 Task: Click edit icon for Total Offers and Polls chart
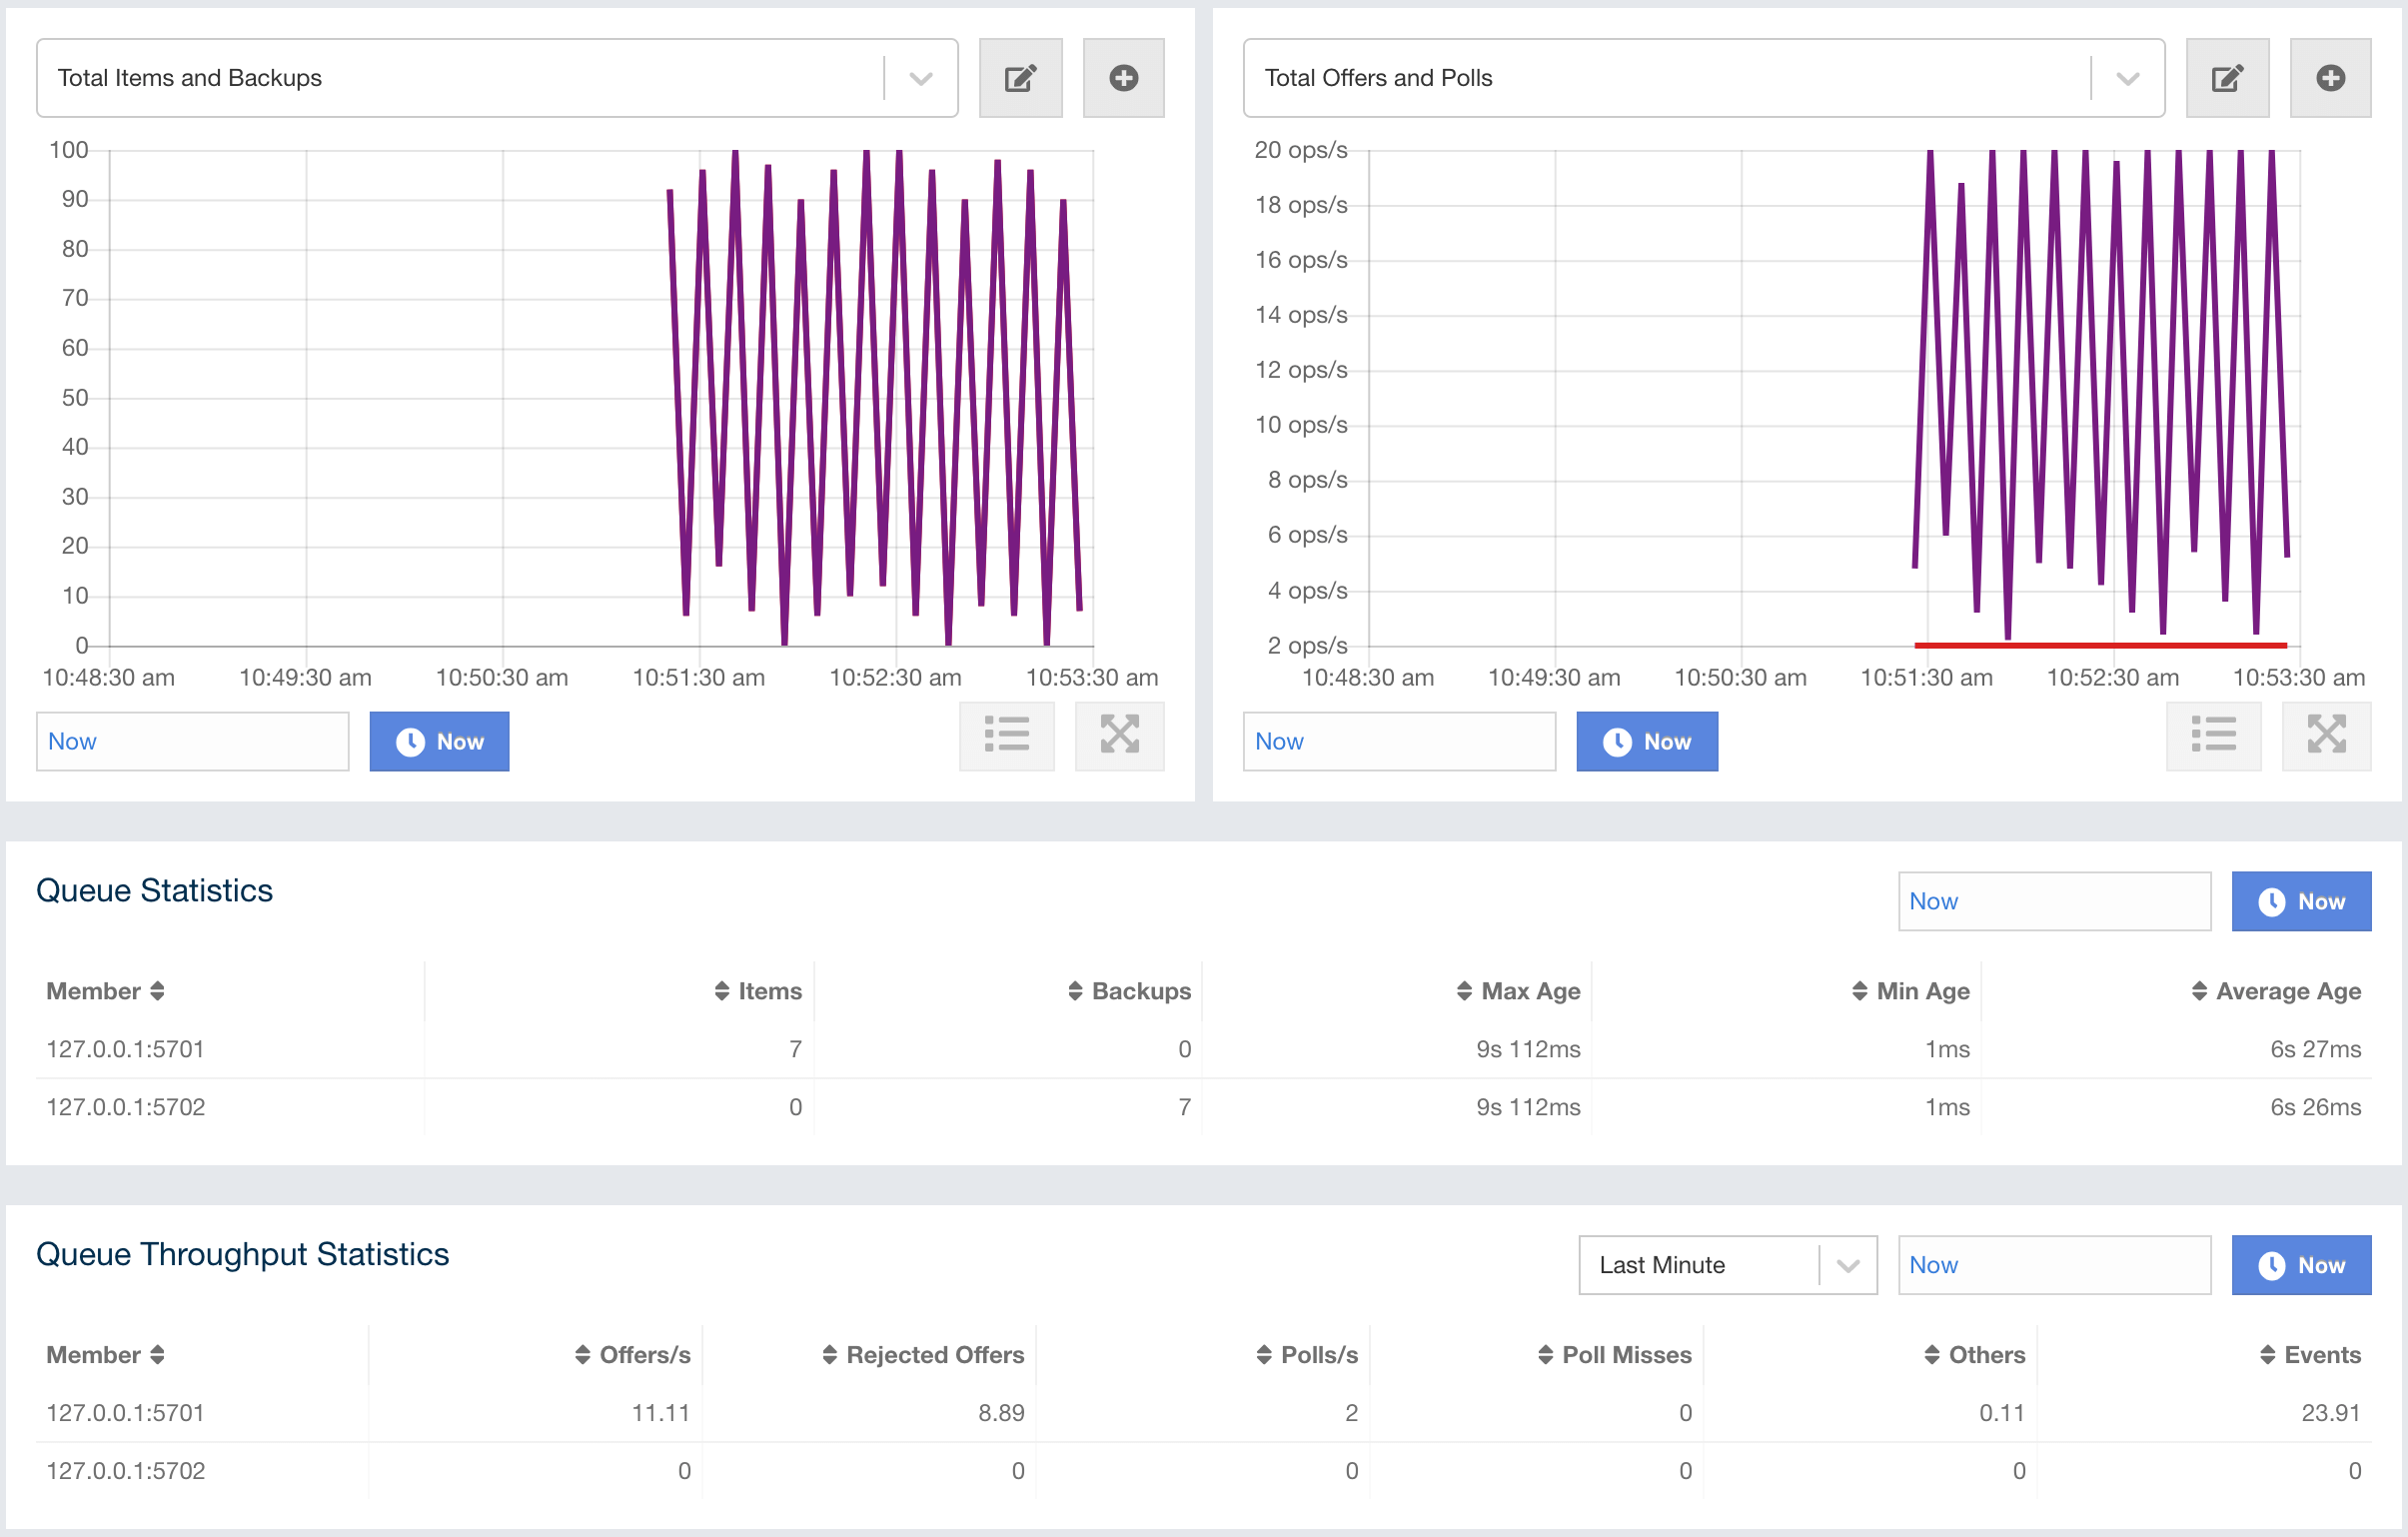(2226, 78)
